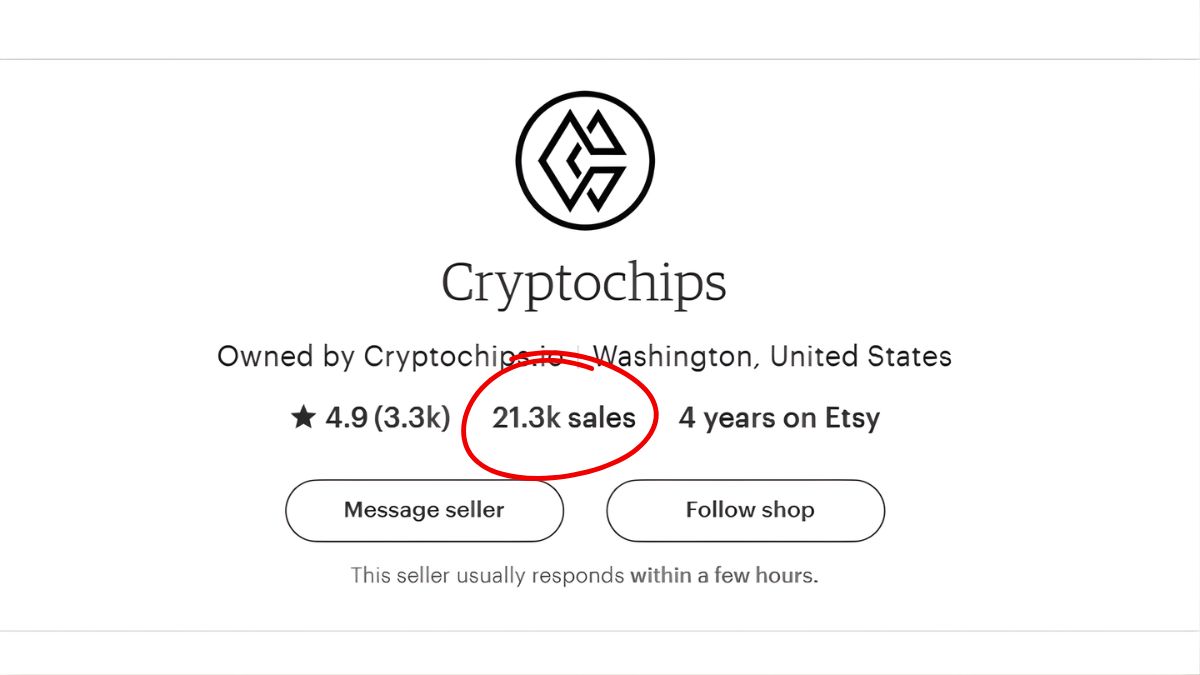This screenshot has width=1200, height=675.
Task: Click the top horizontal divider line
Action: (600, 59)
